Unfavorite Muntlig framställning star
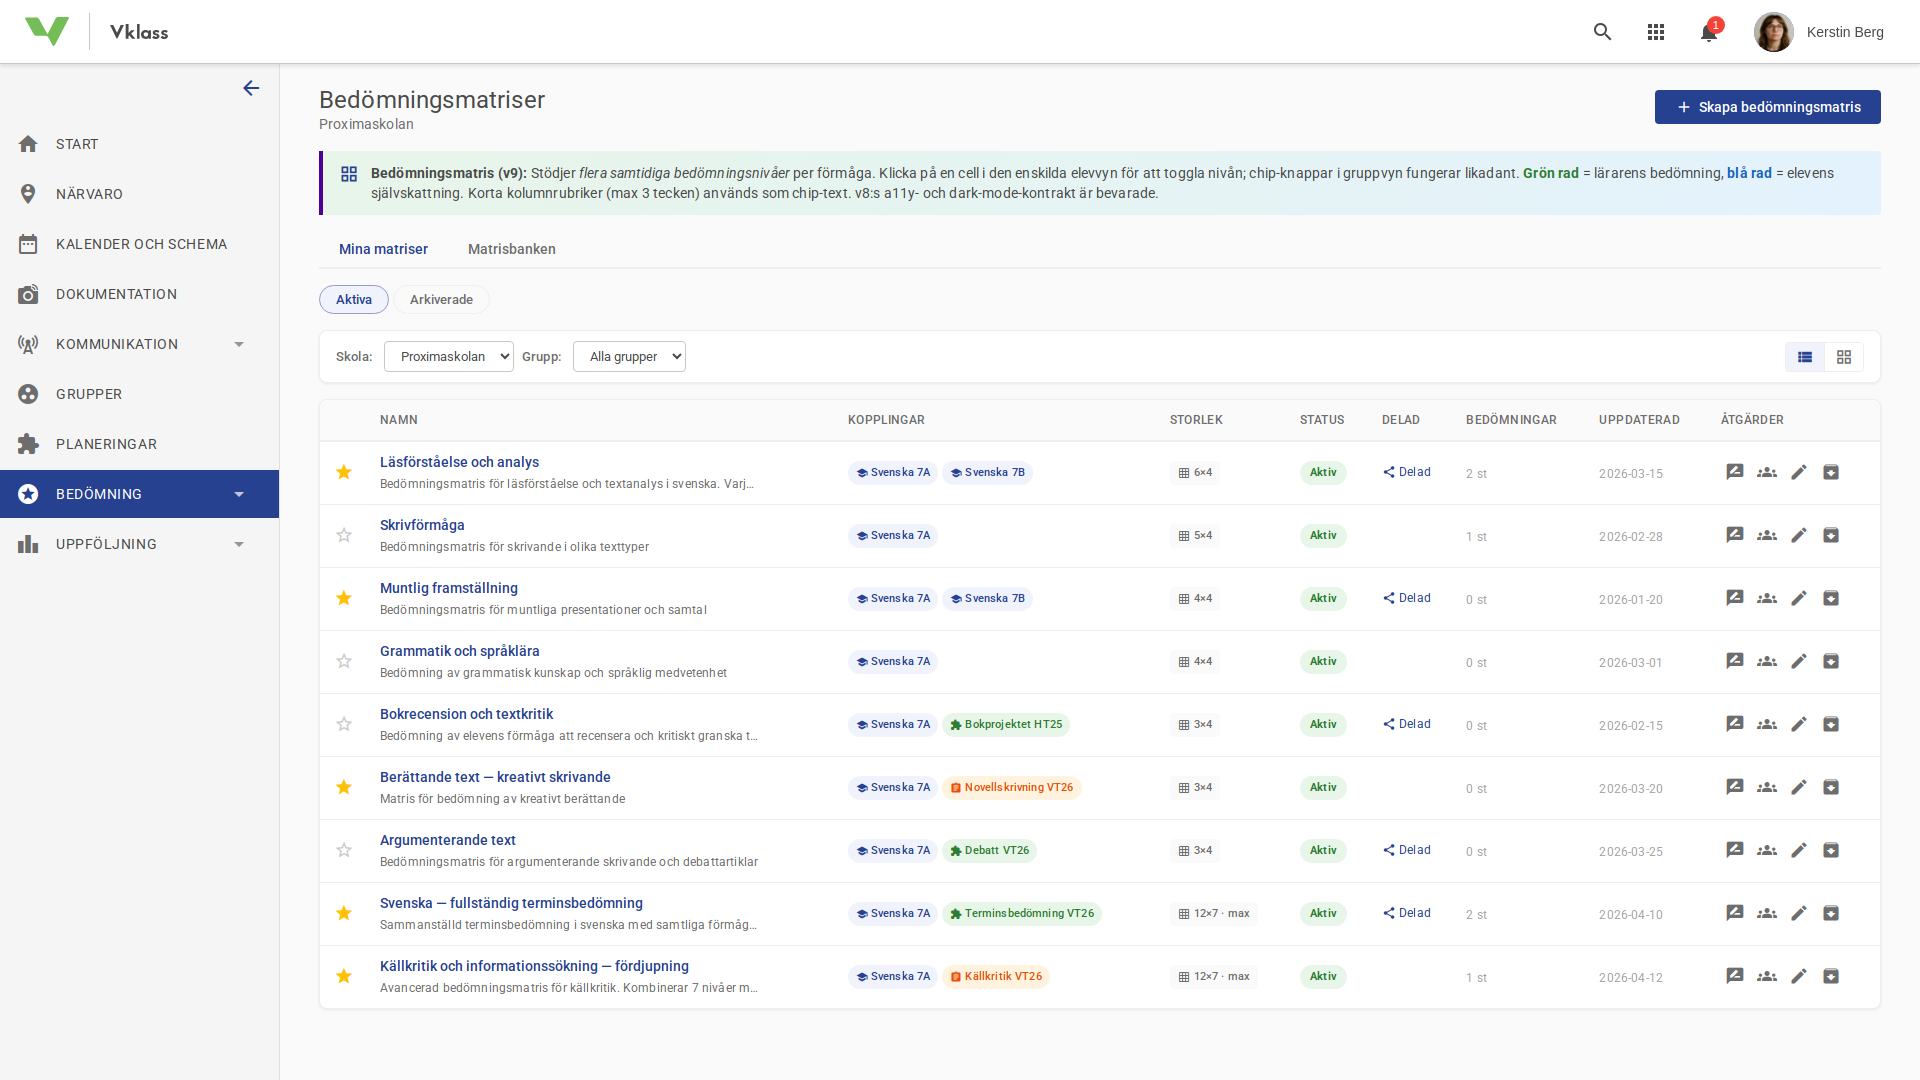 [x=344, y=598]
